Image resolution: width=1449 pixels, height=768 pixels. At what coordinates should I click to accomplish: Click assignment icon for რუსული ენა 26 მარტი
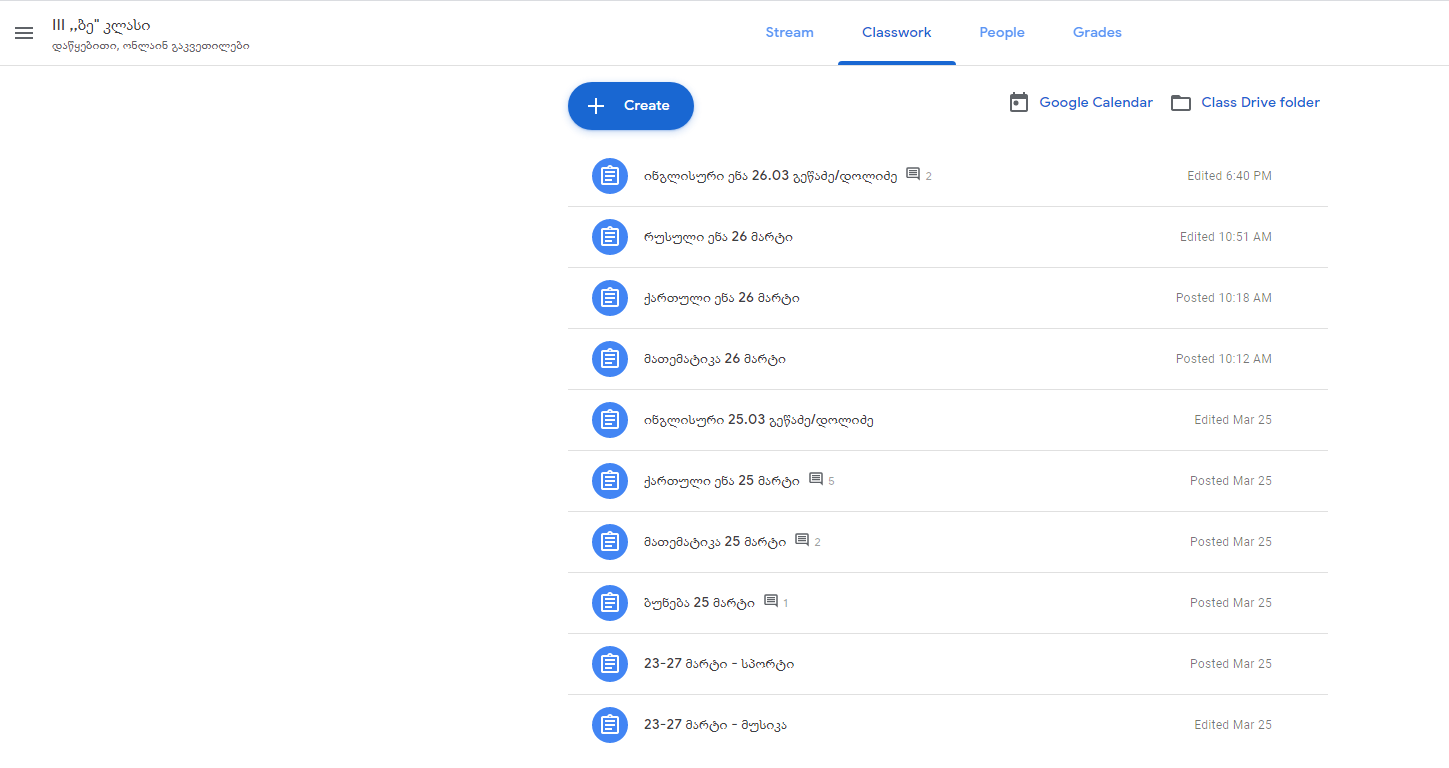pos(610,237)
